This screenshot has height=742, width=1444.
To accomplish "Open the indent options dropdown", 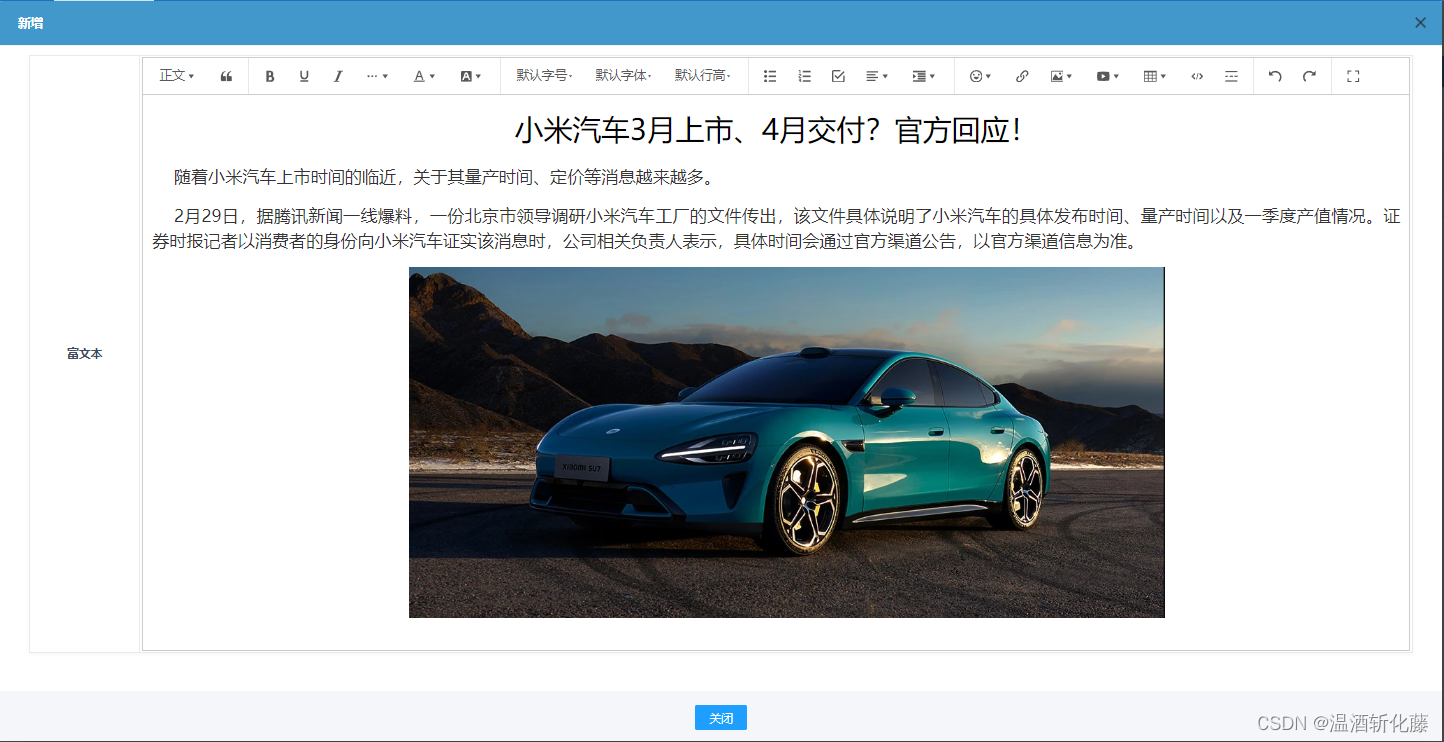I will 923,76.
